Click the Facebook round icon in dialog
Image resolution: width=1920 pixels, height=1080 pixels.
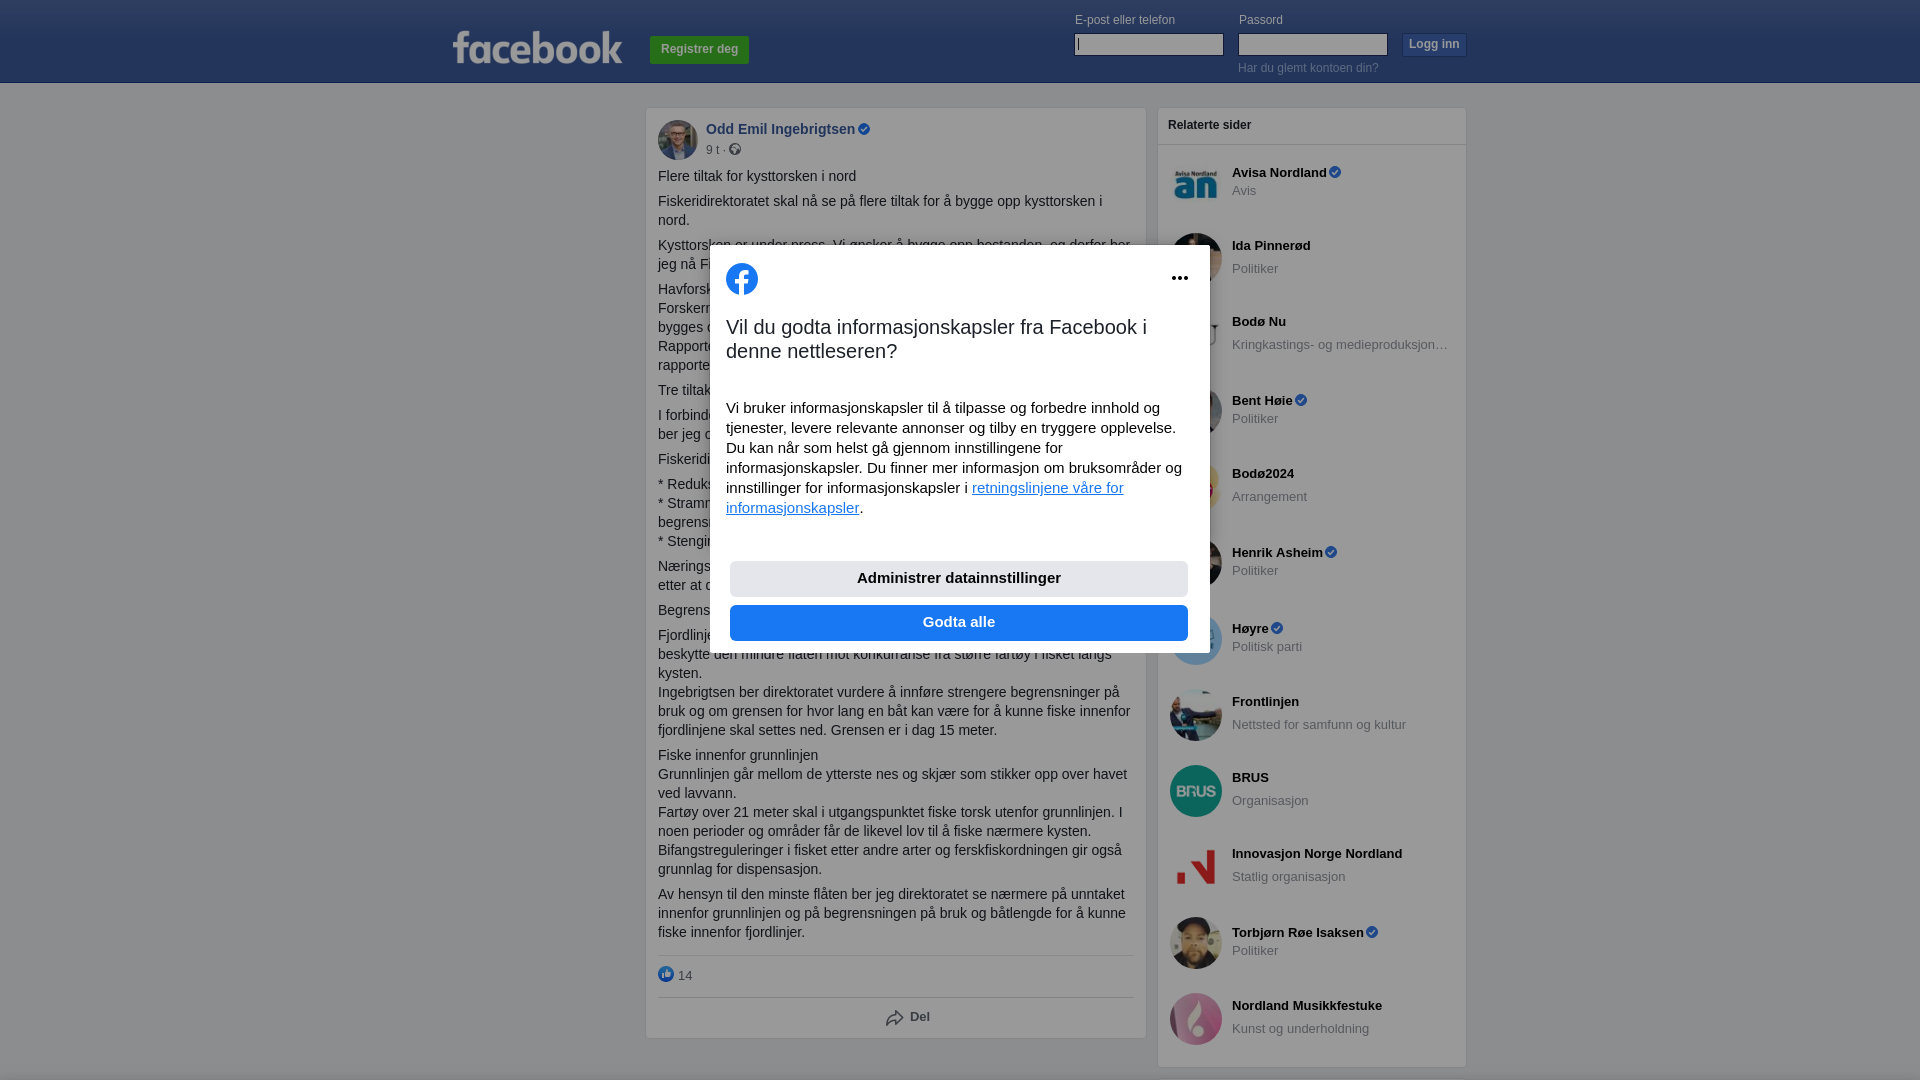pyautogui.click(x=742, y=279)
